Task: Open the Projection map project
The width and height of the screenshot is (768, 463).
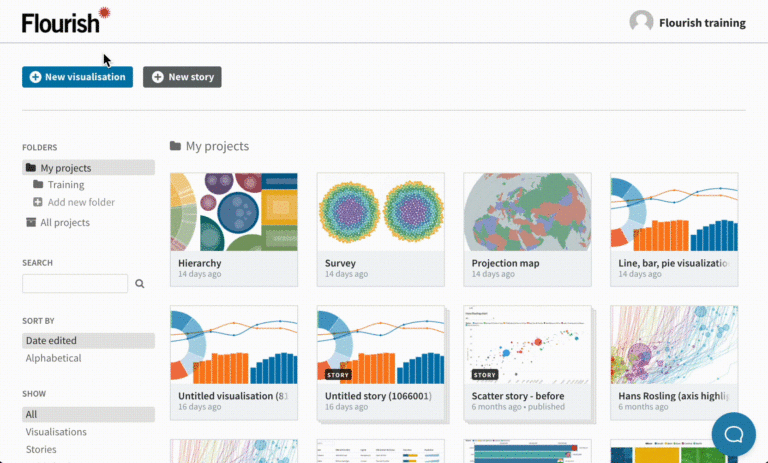Action: [x=528, y=229]
